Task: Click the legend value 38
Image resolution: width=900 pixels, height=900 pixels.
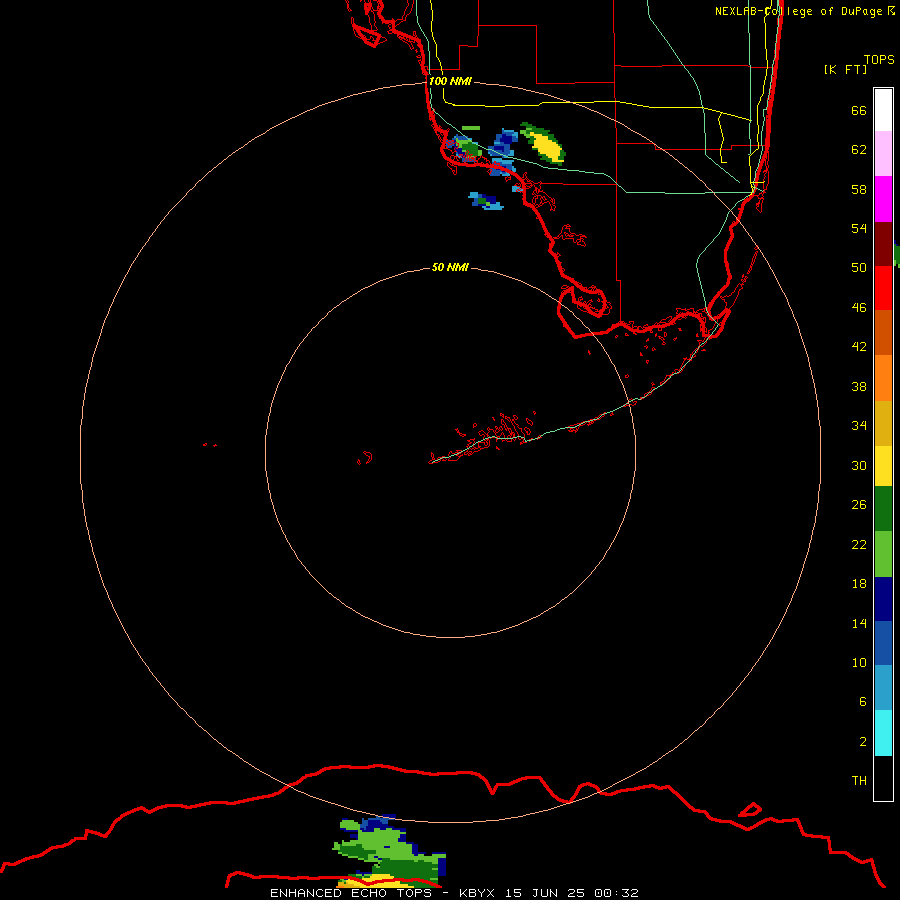Action: point(859,386)
